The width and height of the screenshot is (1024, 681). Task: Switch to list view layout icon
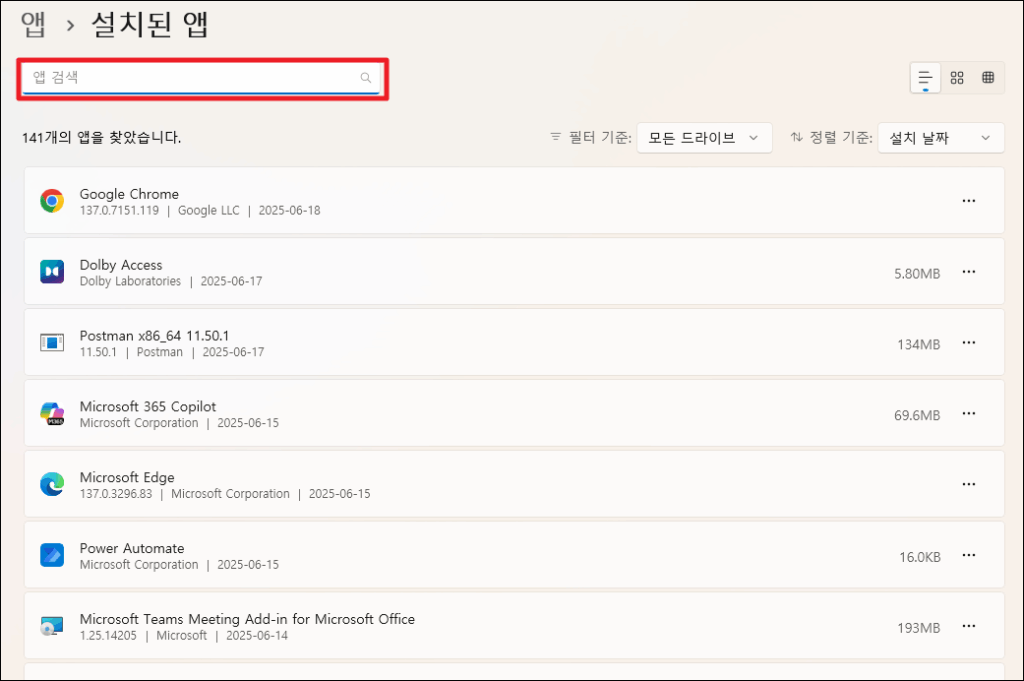[925, 78]
